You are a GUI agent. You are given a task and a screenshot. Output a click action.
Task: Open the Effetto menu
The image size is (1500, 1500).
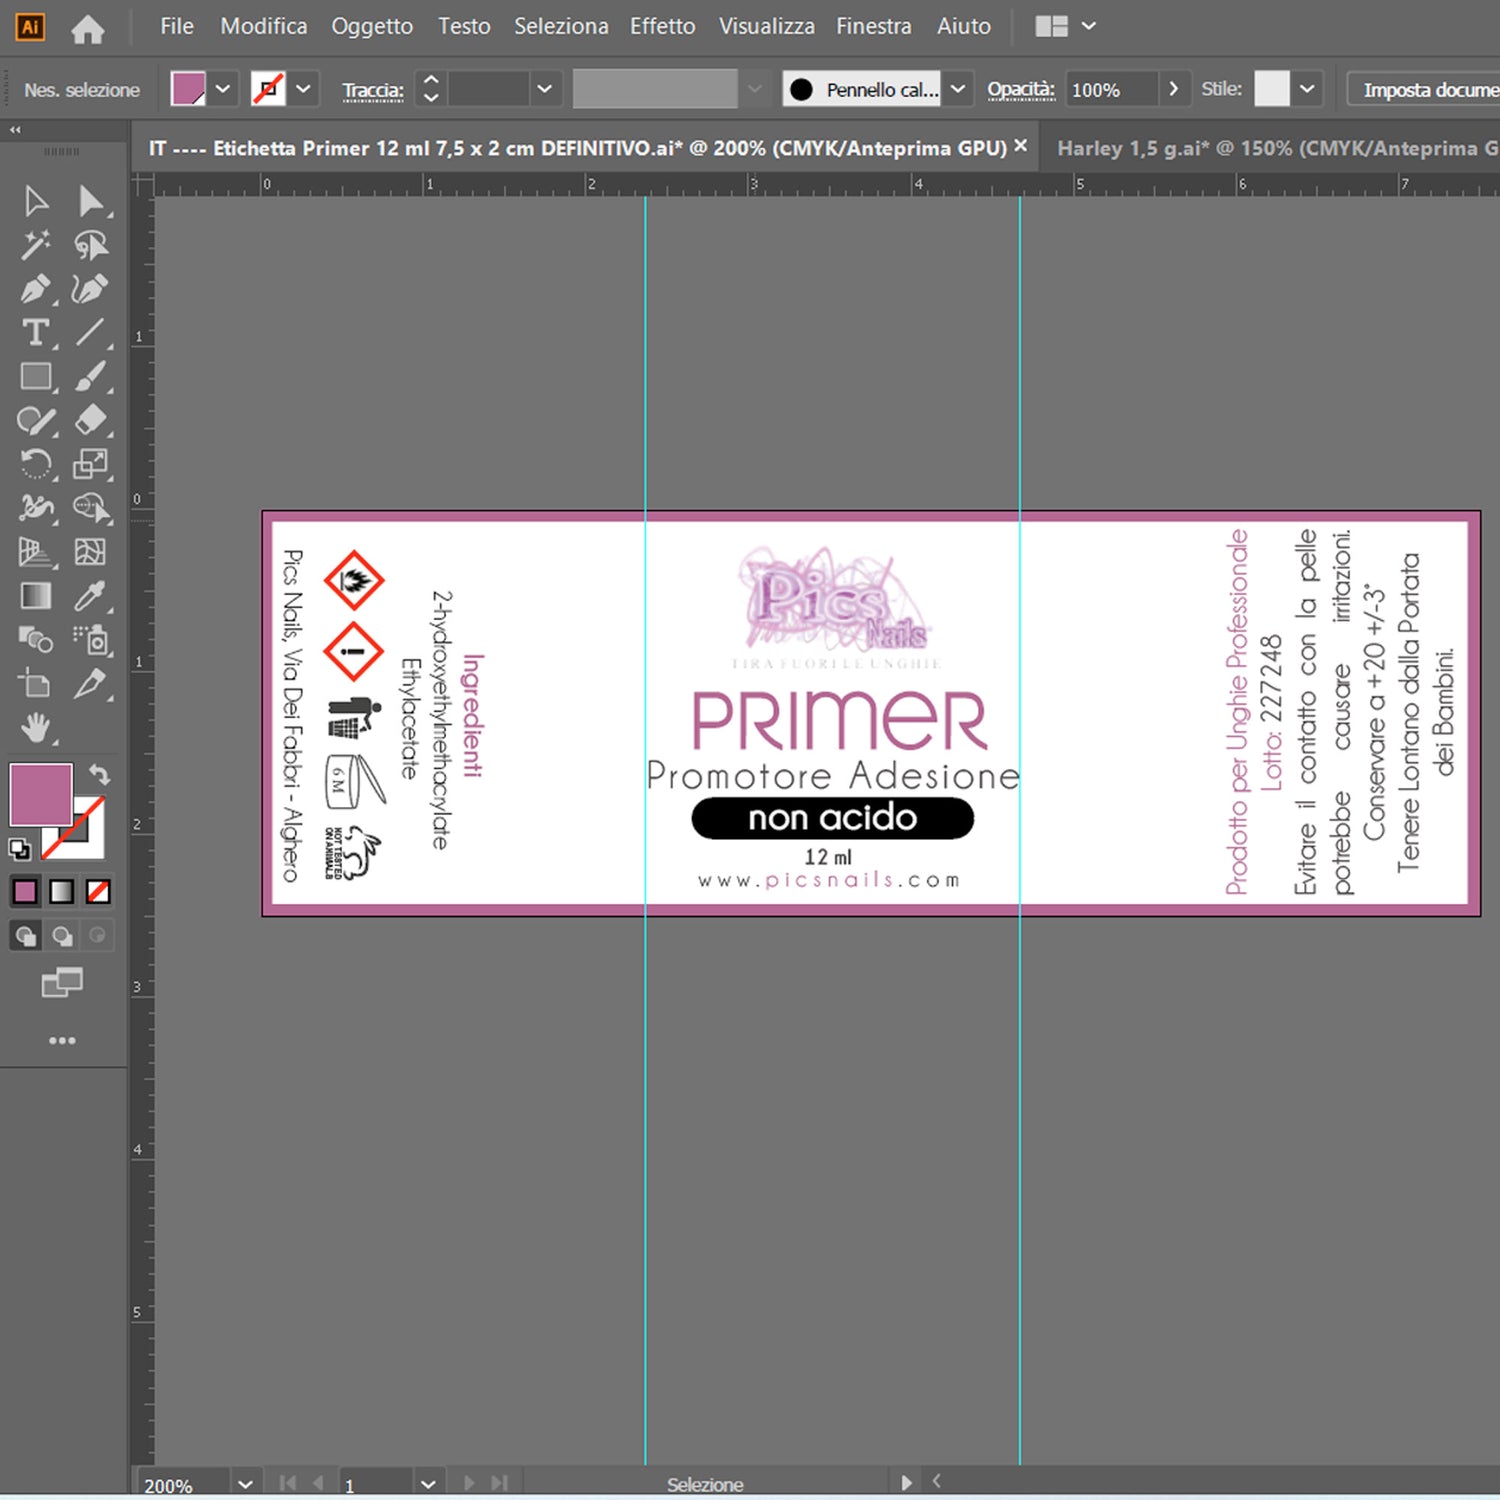(x=662, y=26)
